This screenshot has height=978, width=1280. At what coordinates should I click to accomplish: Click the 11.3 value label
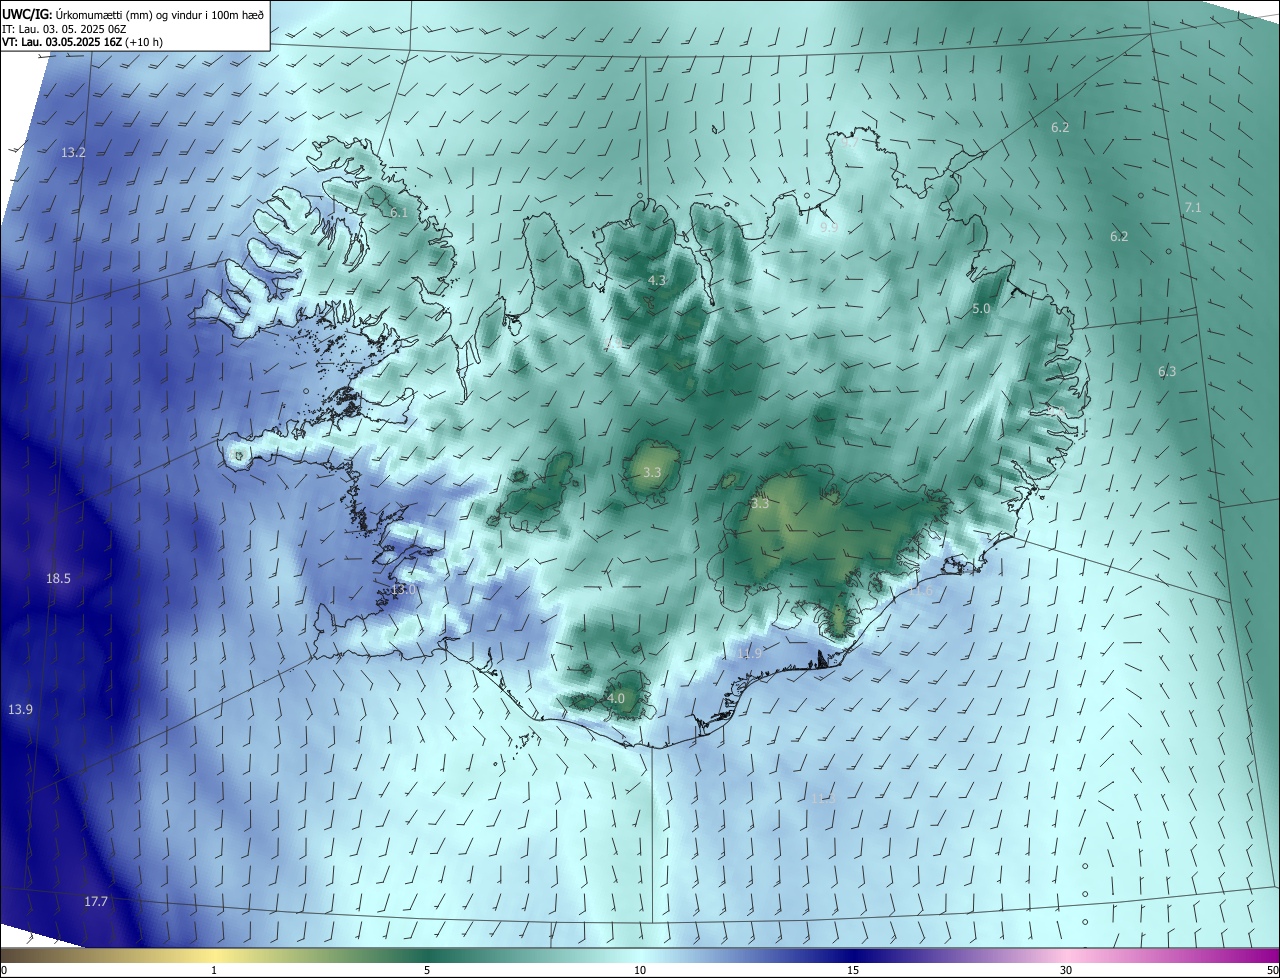824,798
